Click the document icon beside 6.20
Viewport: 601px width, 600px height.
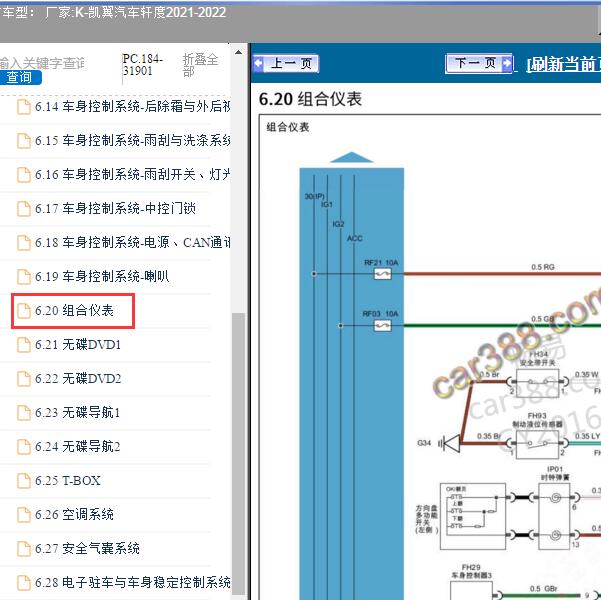(x=24, y=311)
